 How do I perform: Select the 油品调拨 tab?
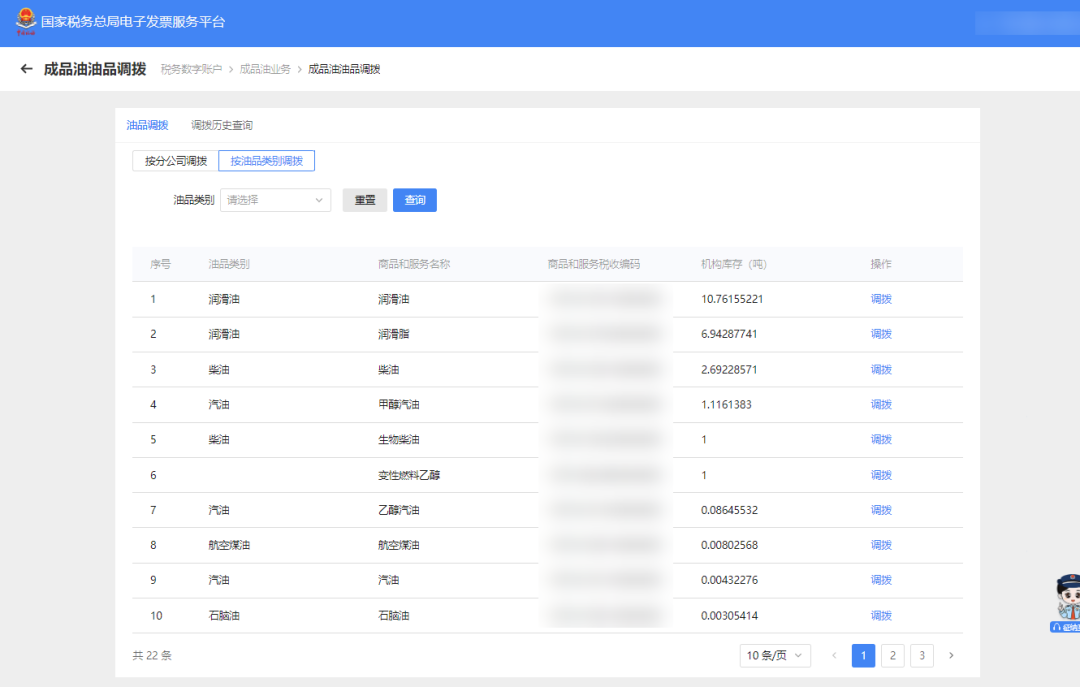[x=147, y=125]
